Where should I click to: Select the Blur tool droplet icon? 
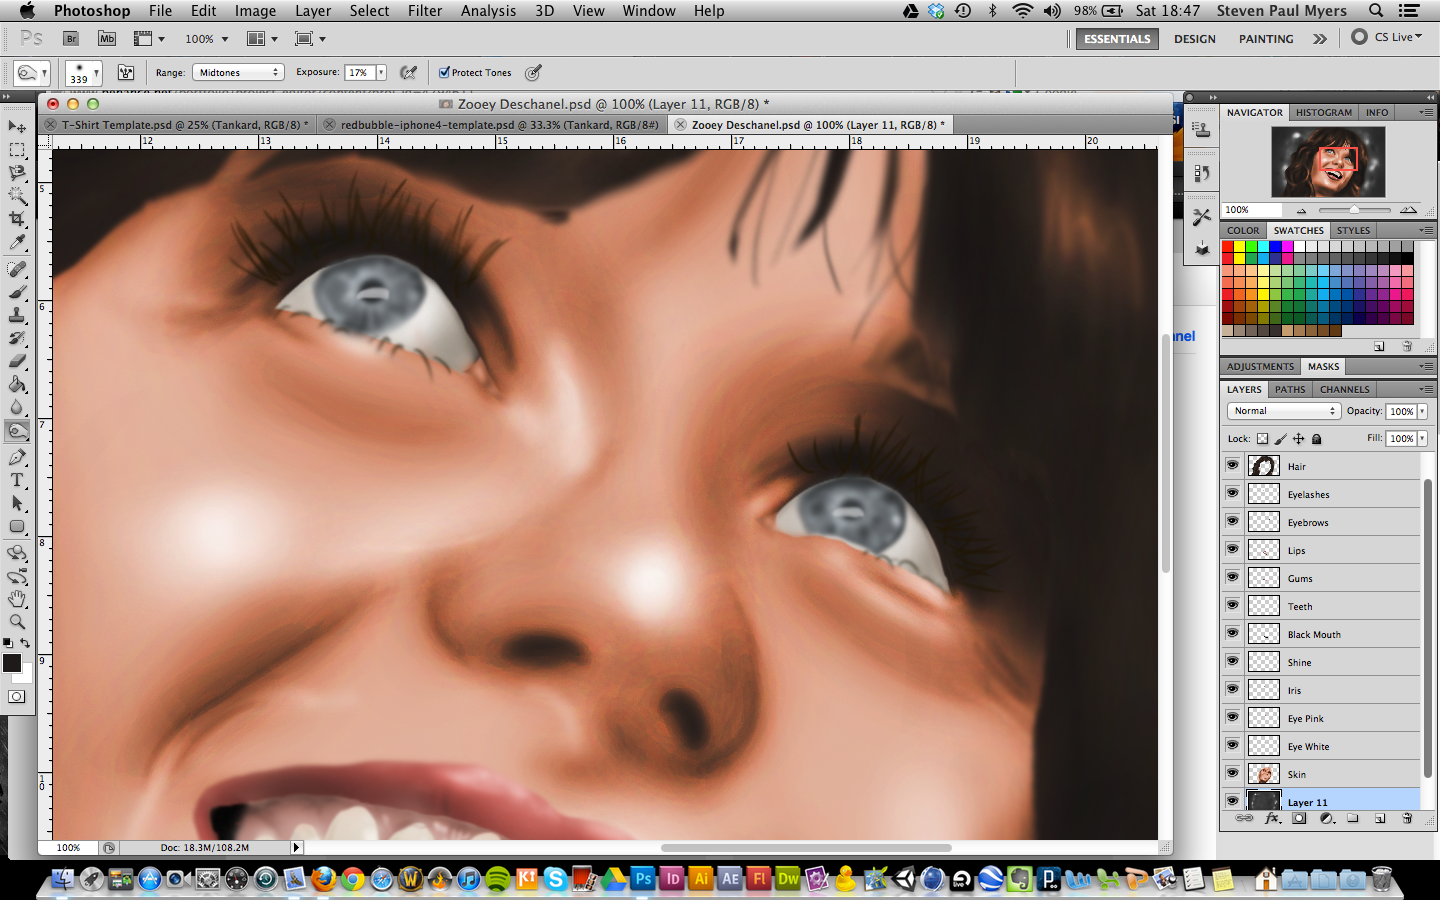17,408
